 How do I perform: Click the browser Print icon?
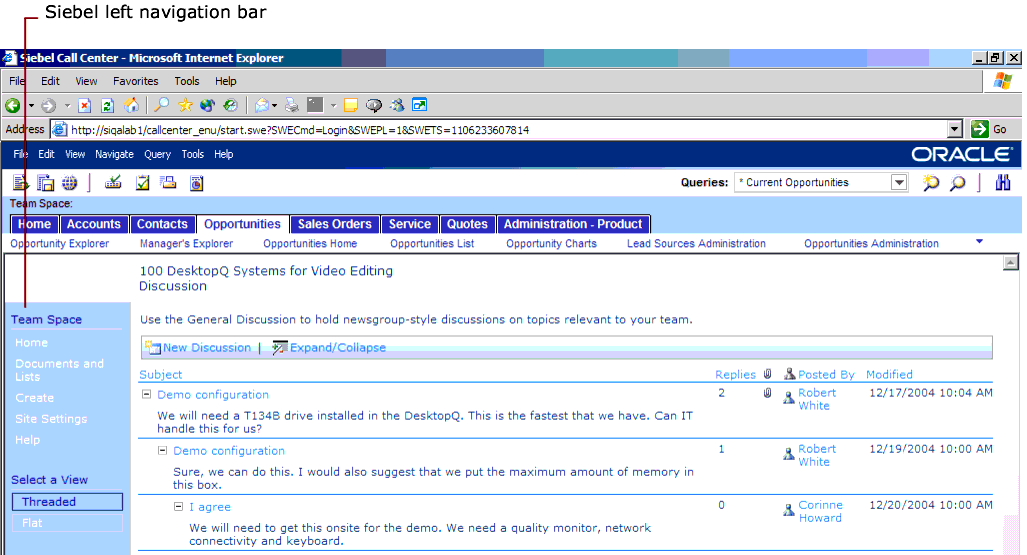292,105
